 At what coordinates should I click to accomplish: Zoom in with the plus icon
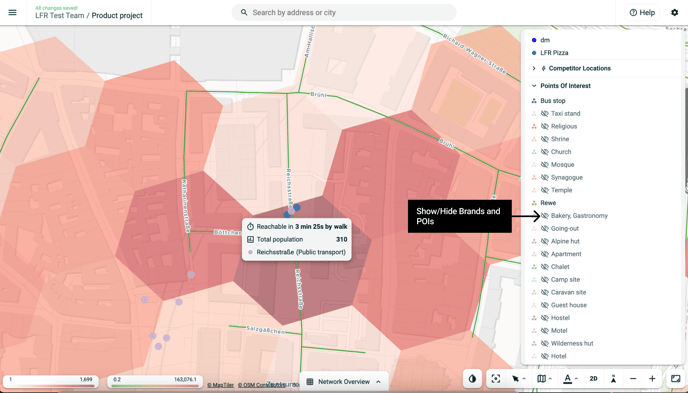tap(652, 379)
